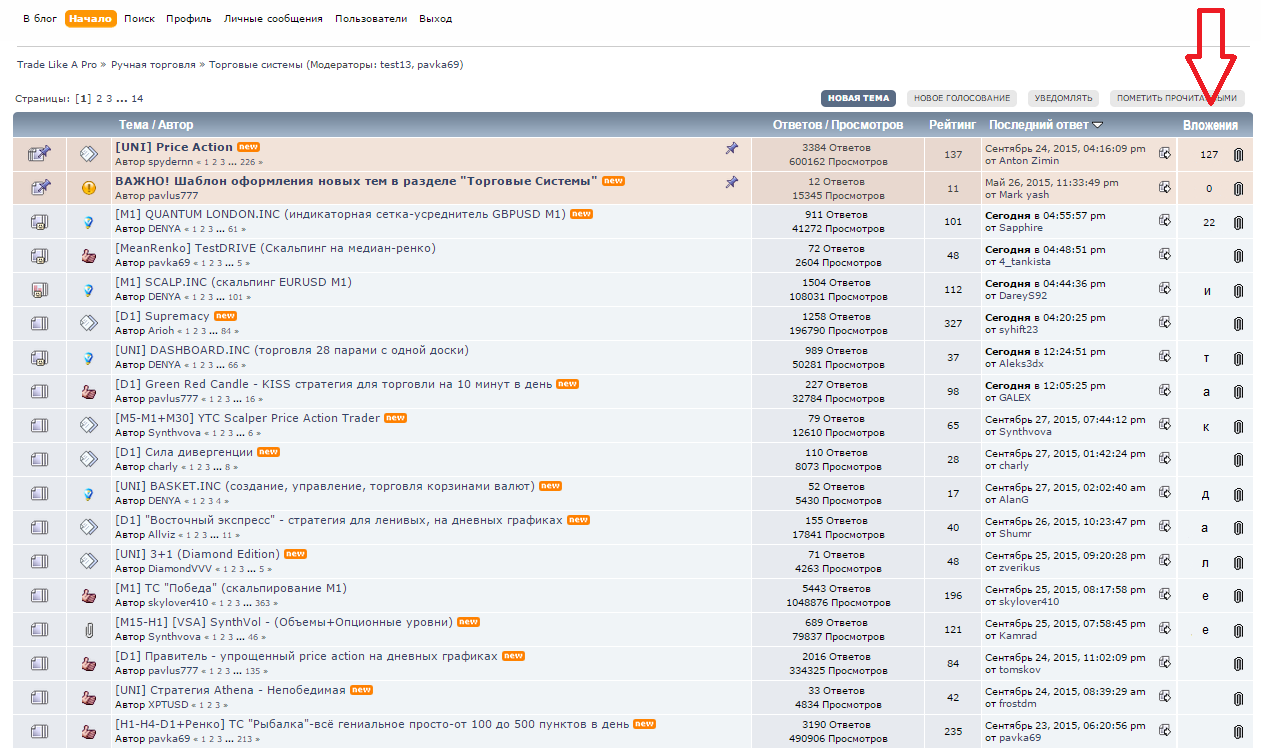Go to last post icon by Aleks3dx
Screen dimensions: 1261x749
[1165, 358]
